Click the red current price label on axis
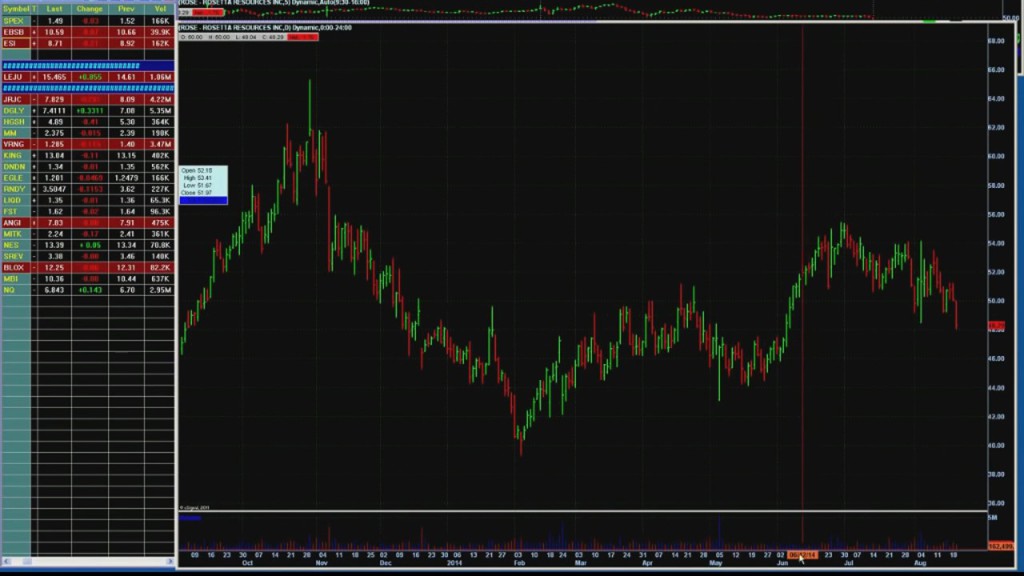The image size is (1024, 576). click(997, 325)
